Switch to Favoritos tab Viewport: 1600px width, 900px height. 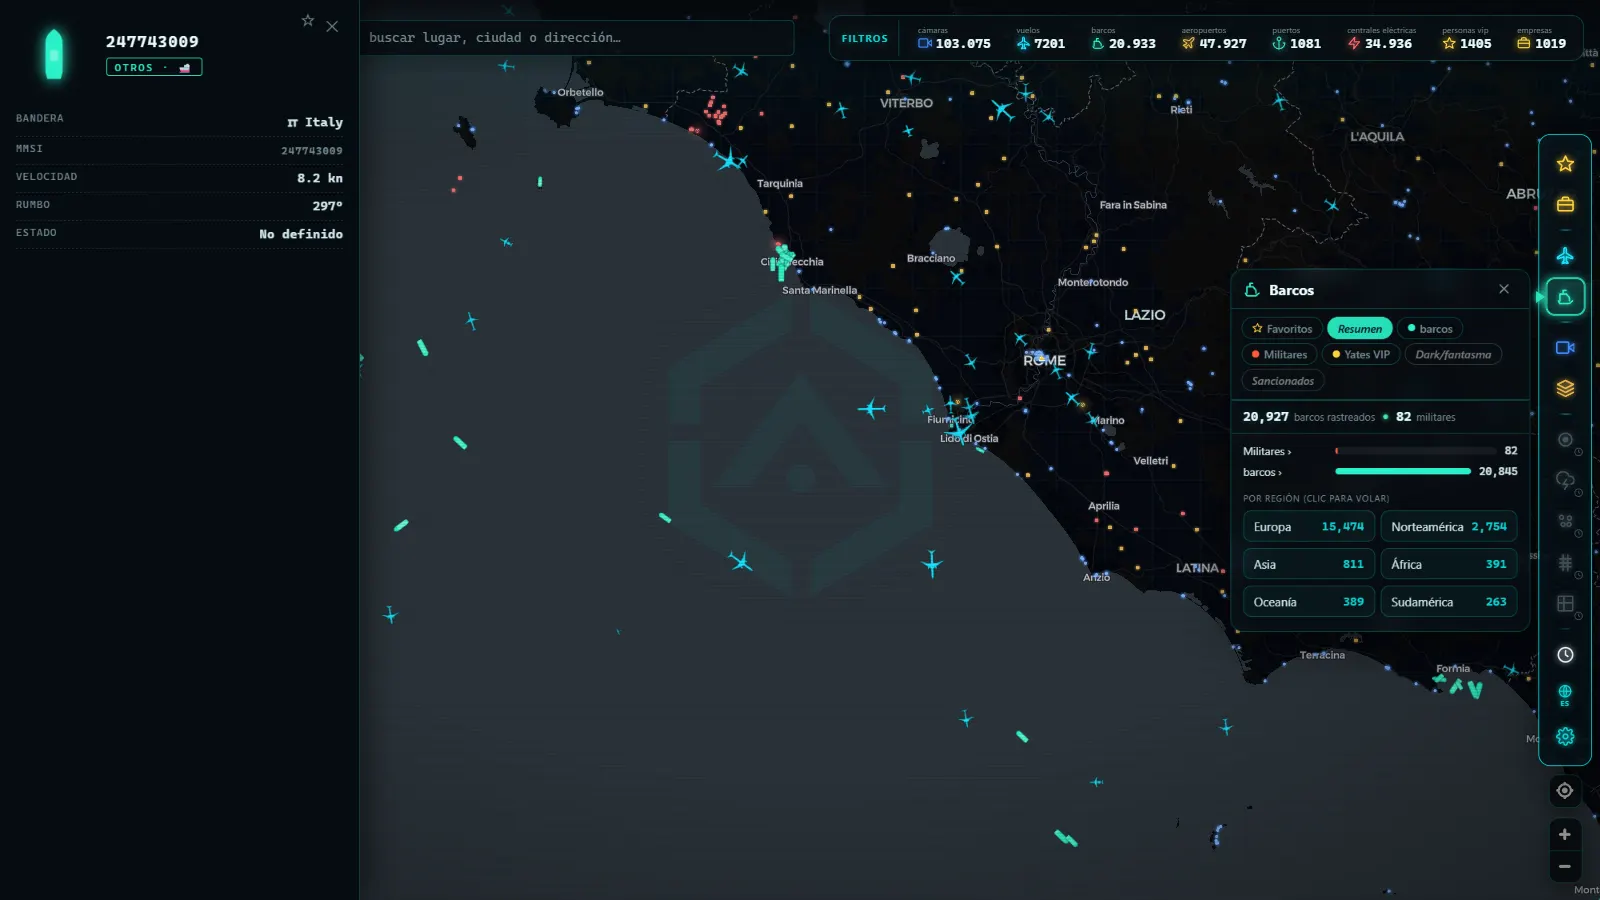(x=1282, y=329)
